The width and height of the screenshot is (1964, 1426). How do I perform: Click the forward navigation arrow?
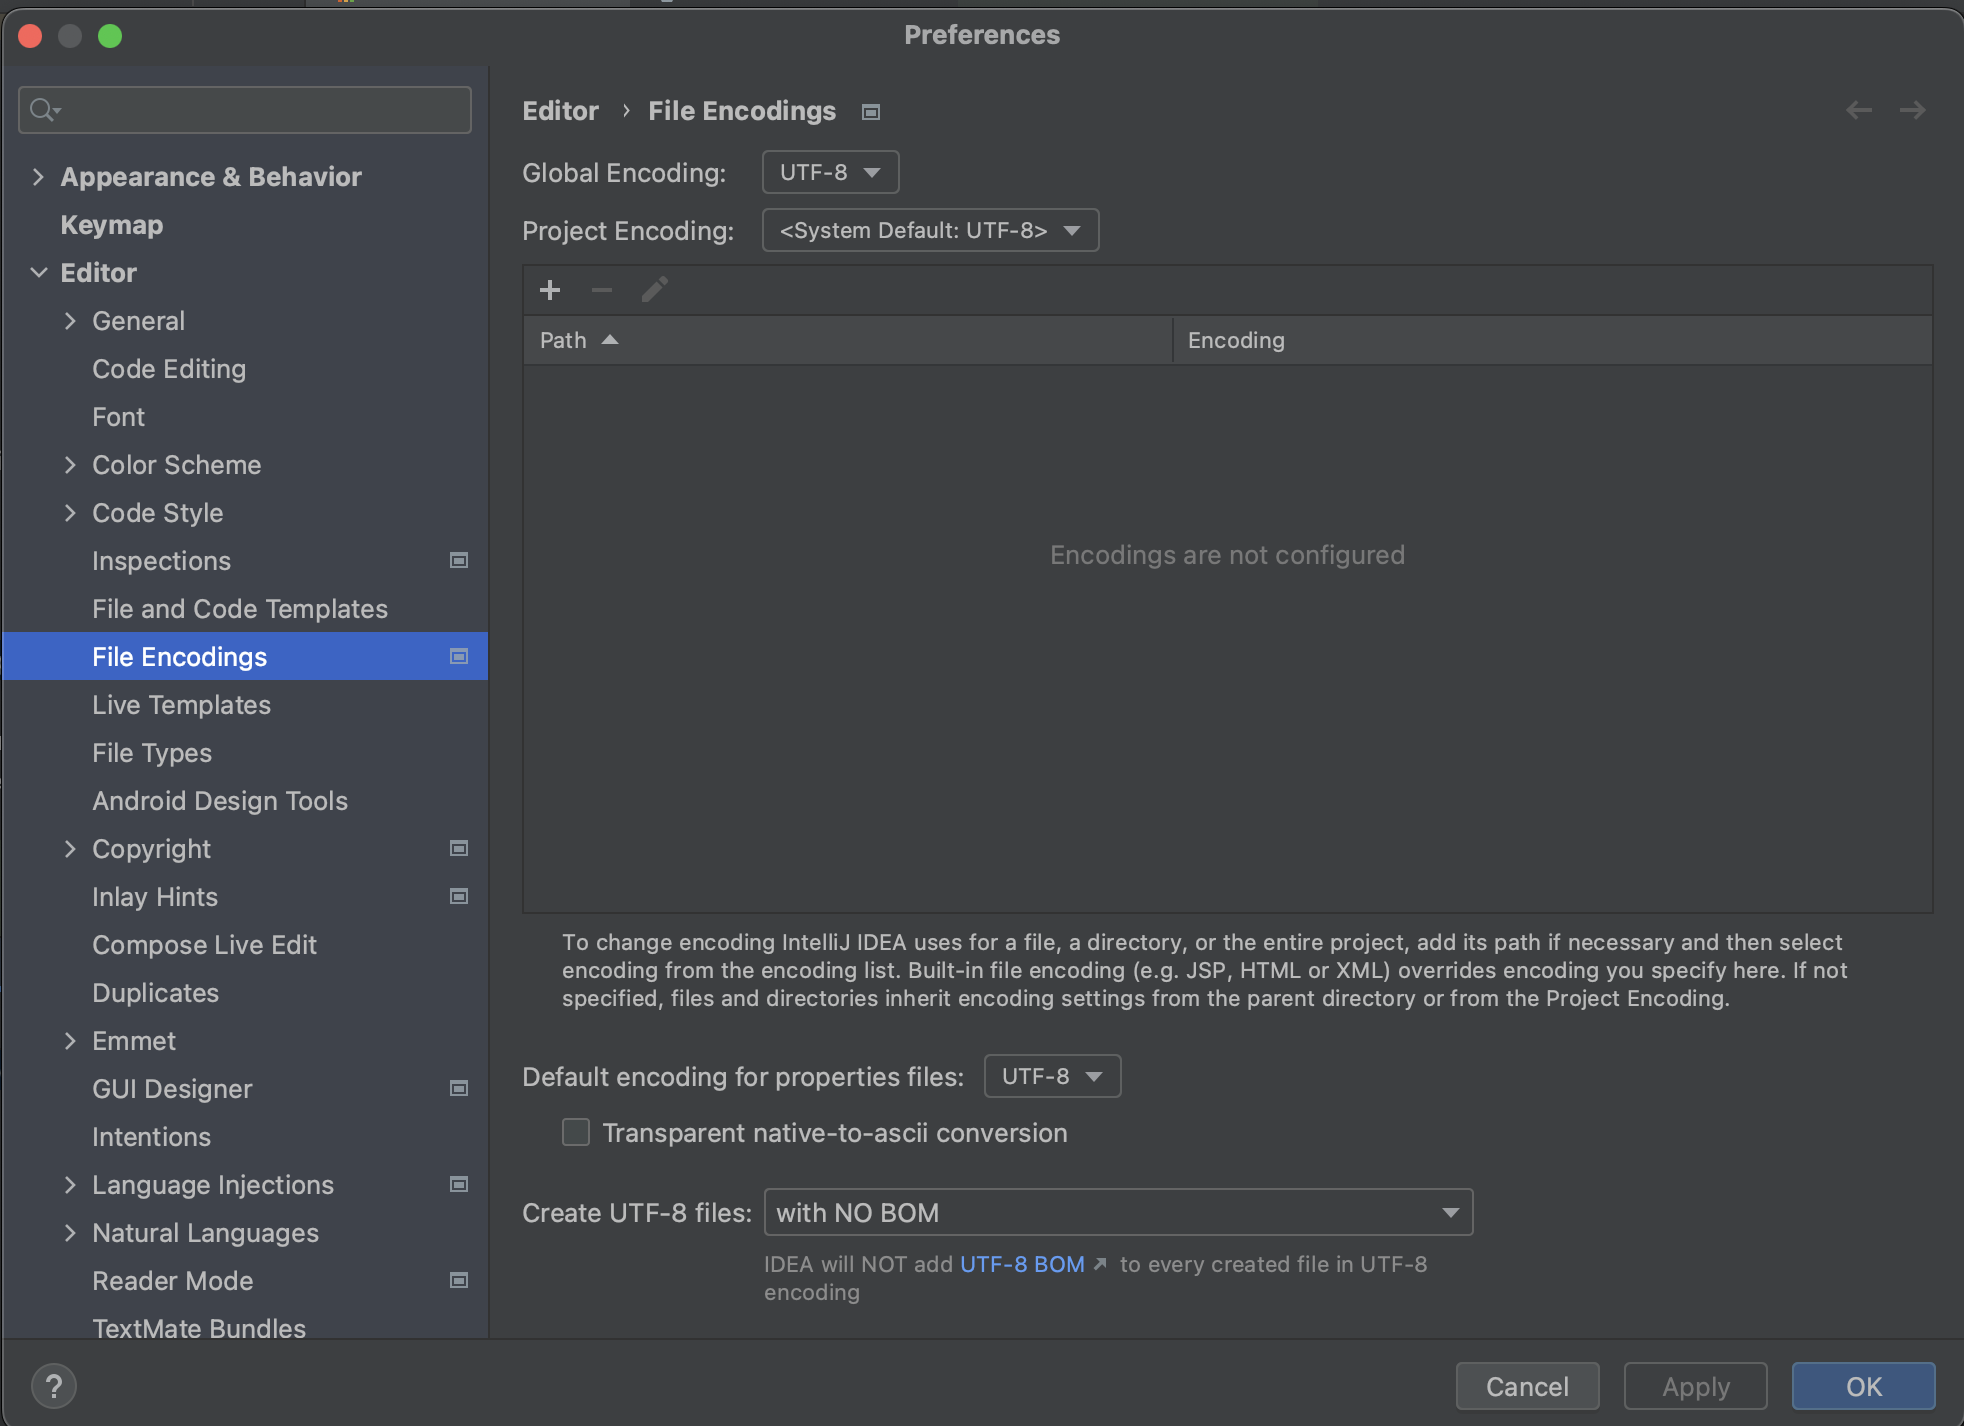[x=1912, y=110]
